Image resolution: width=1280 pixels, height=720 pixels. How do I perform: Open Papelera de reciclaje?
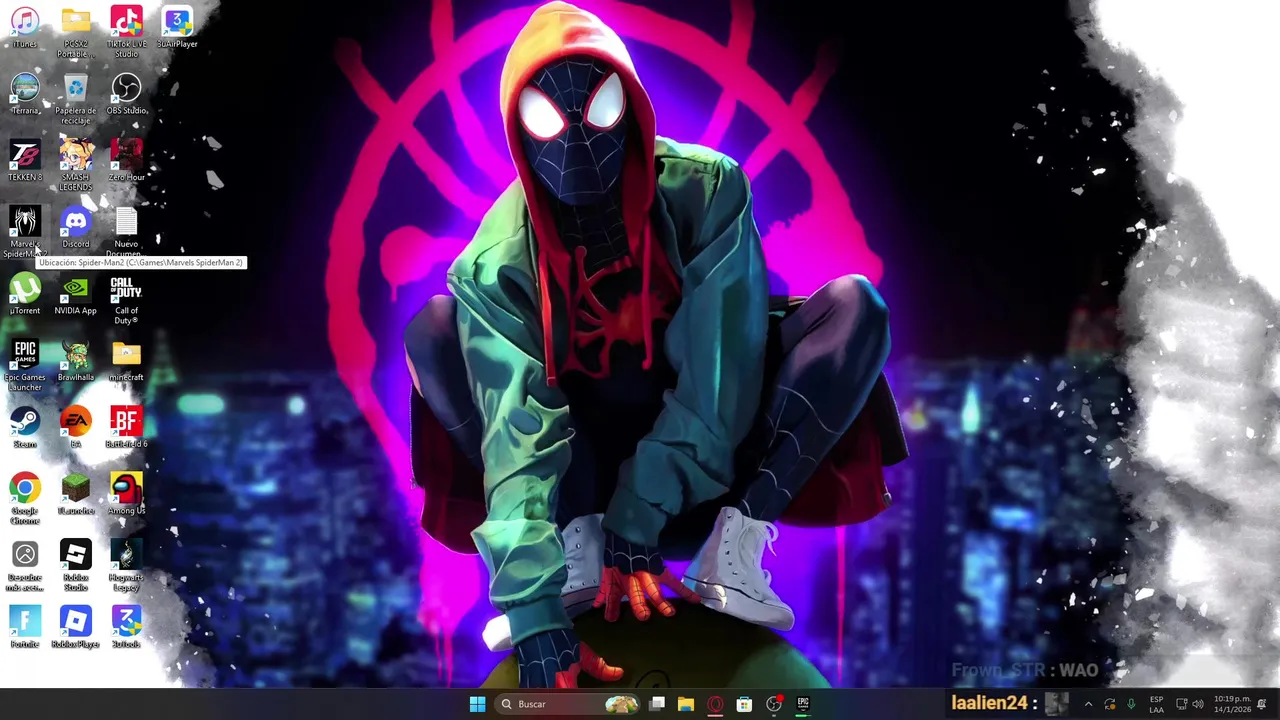pyautogui.click(x=75, y=99)
